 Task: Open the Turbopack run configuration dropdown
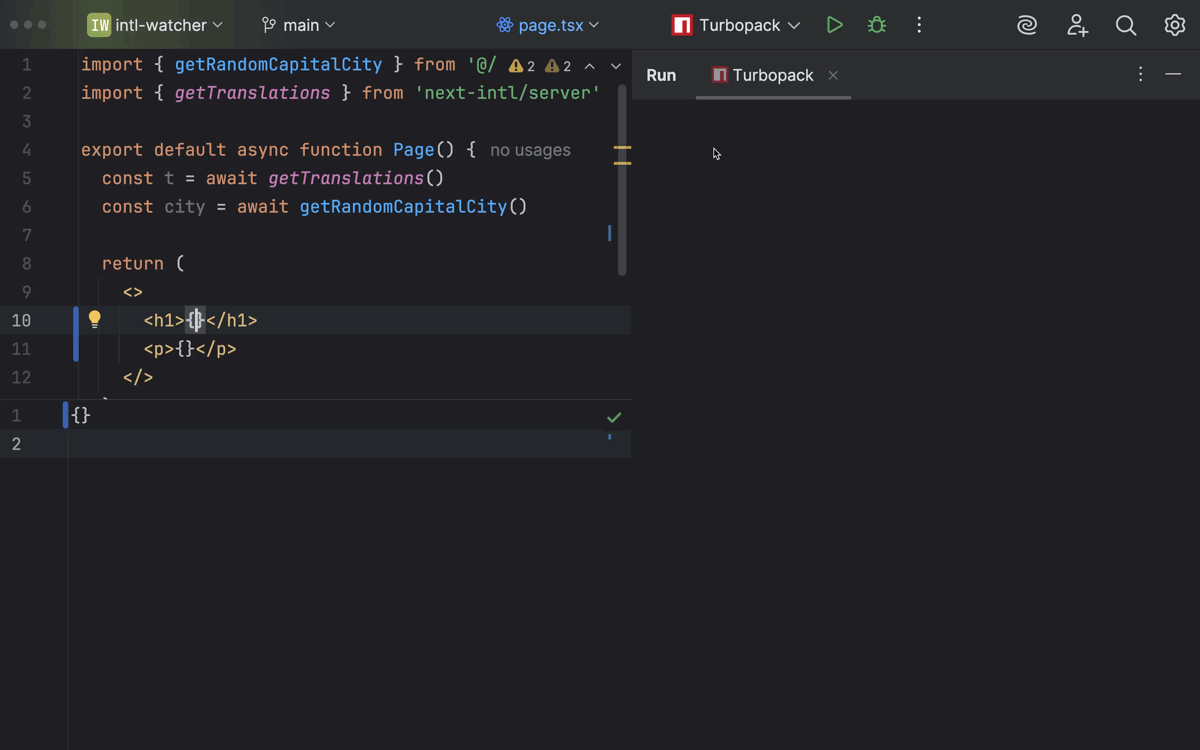point(737,25)
